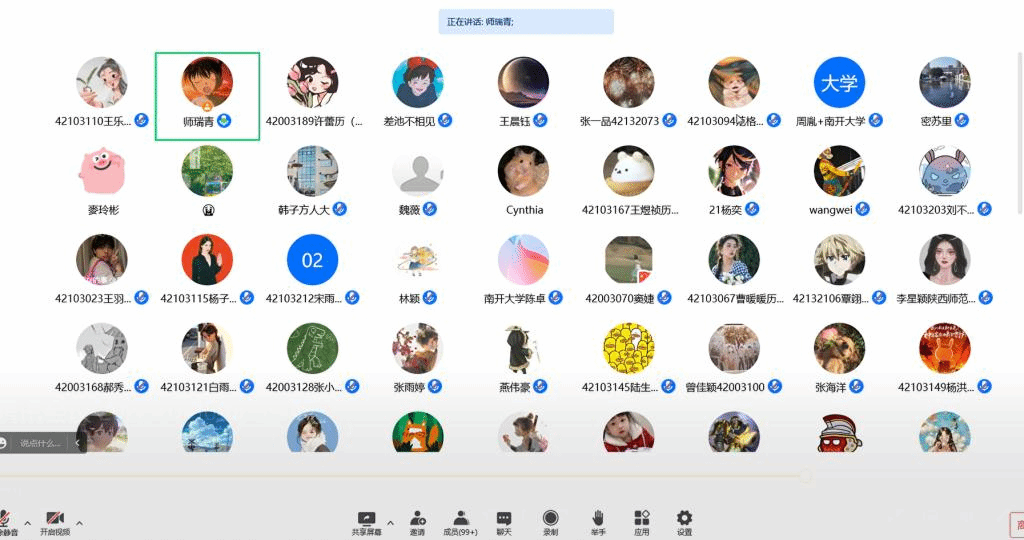Open the 成员(99+) members list

tap(460, 519)
